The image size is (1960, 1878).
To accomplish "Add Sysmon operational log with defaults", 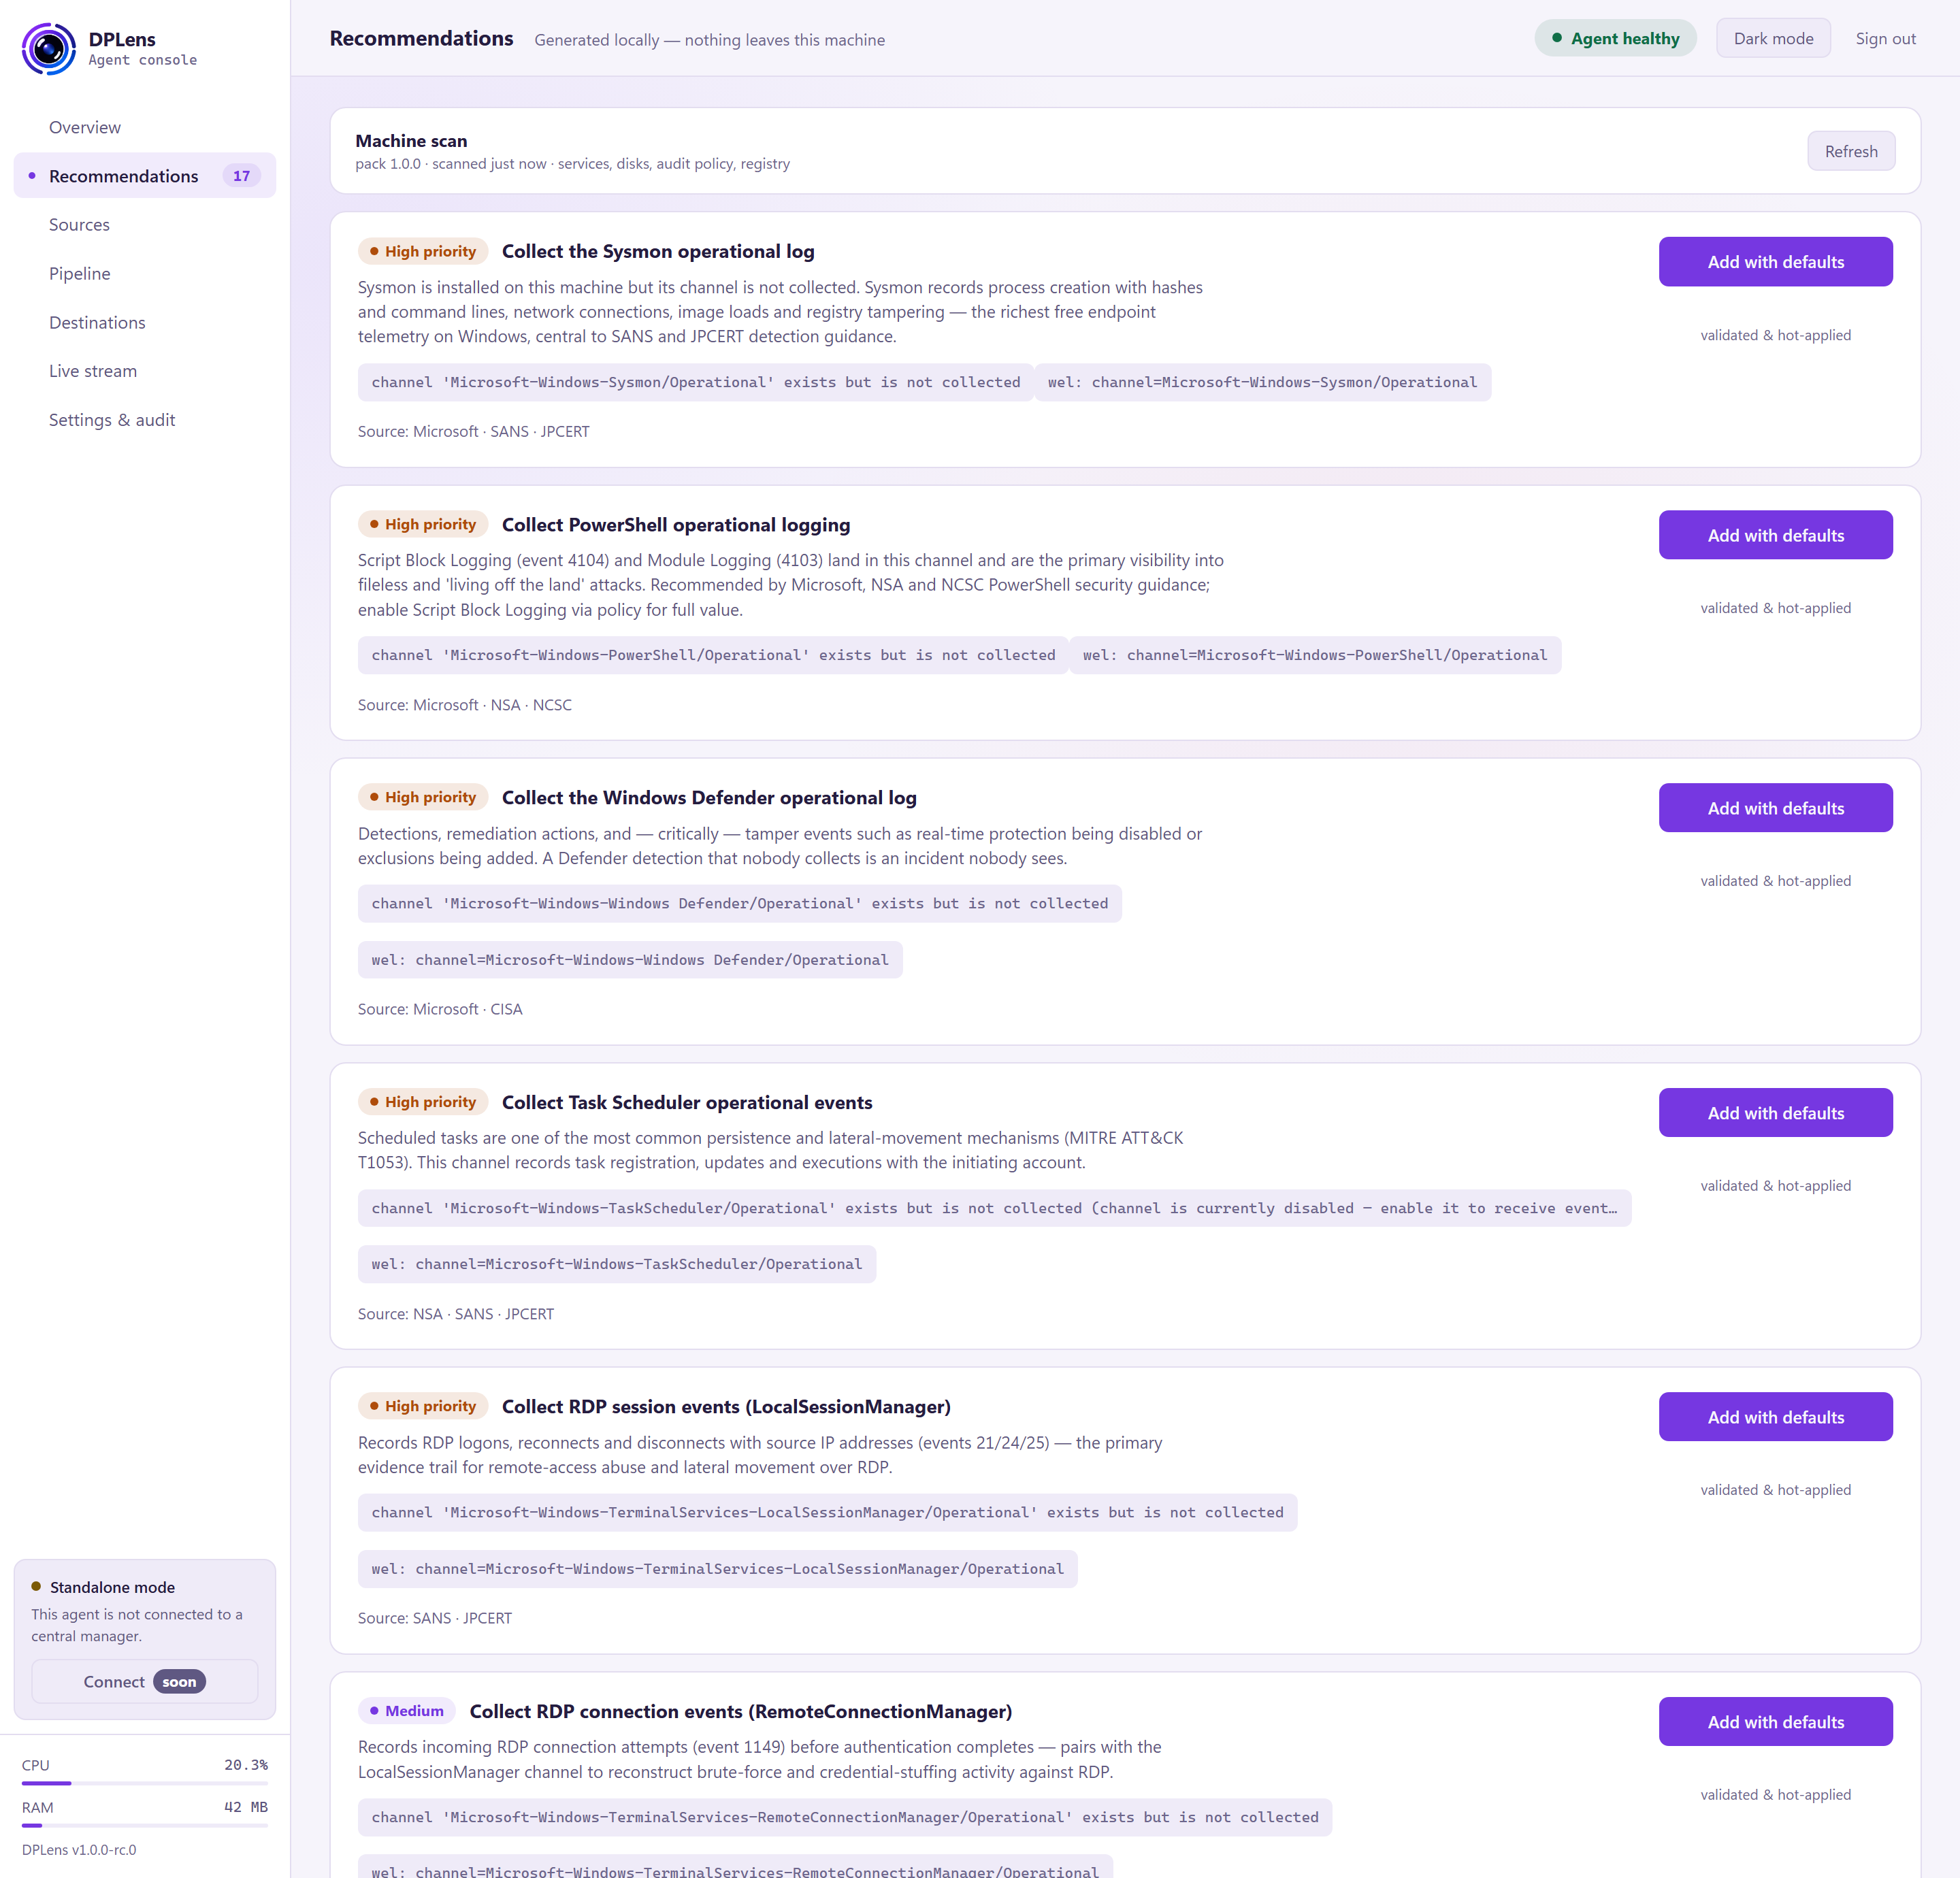I will [1775, 262].
